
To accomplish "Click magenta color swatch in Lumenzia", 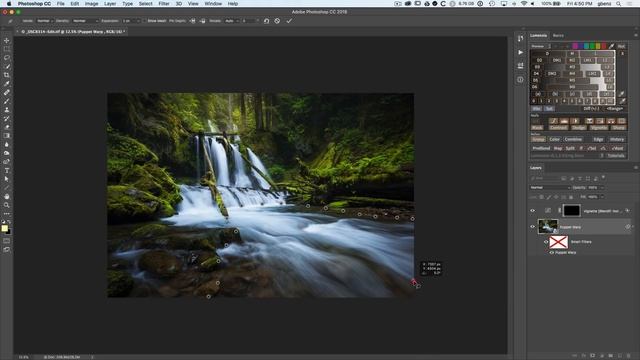I will point(575,46).
